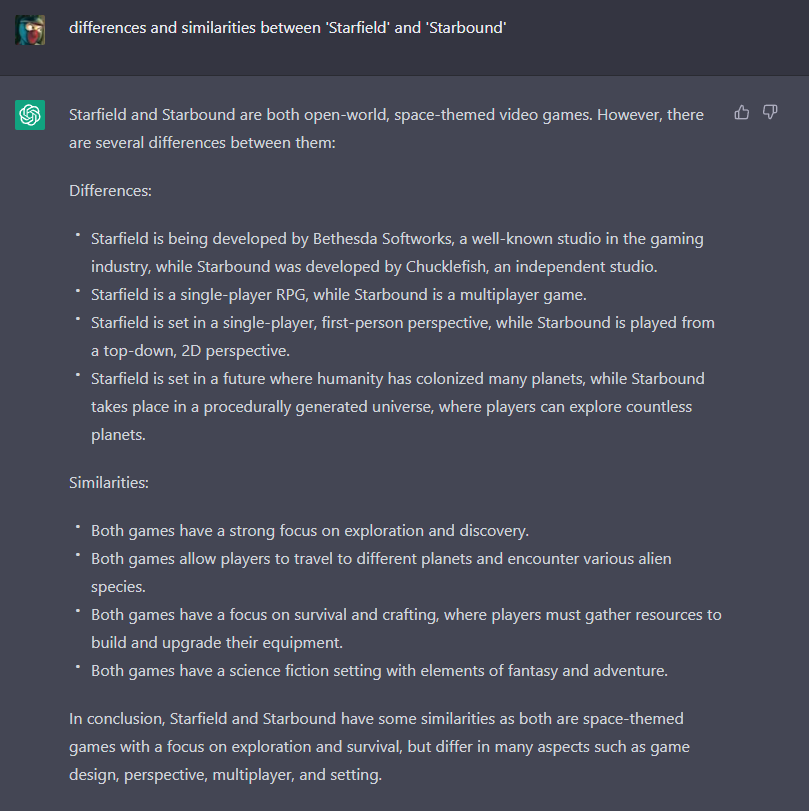Click the bullet about exploration and discovery
This screenshot has height=811, width=809.
click(310, 530)
